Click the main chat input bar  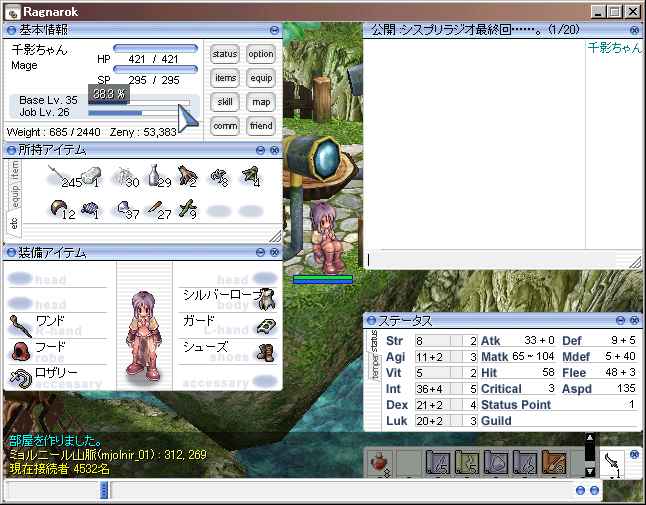pos(342,490)
